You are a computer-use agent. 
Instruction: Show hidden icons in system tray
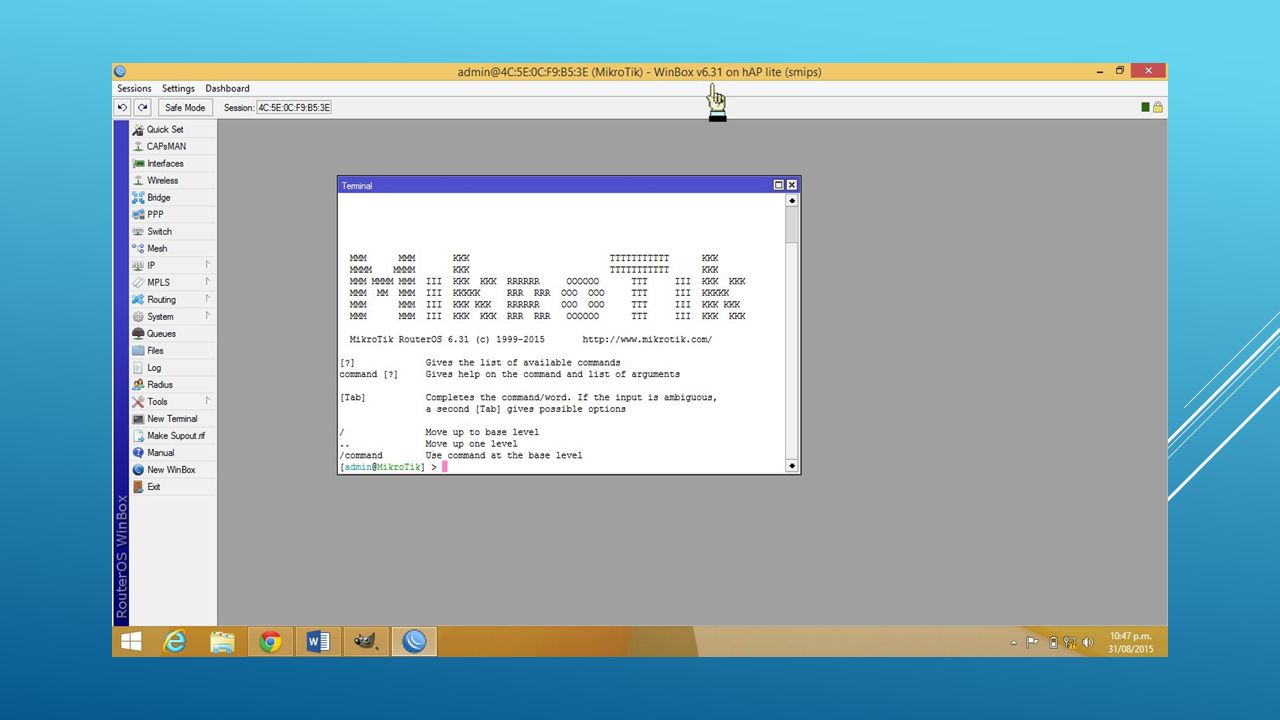coord(1014,642)
